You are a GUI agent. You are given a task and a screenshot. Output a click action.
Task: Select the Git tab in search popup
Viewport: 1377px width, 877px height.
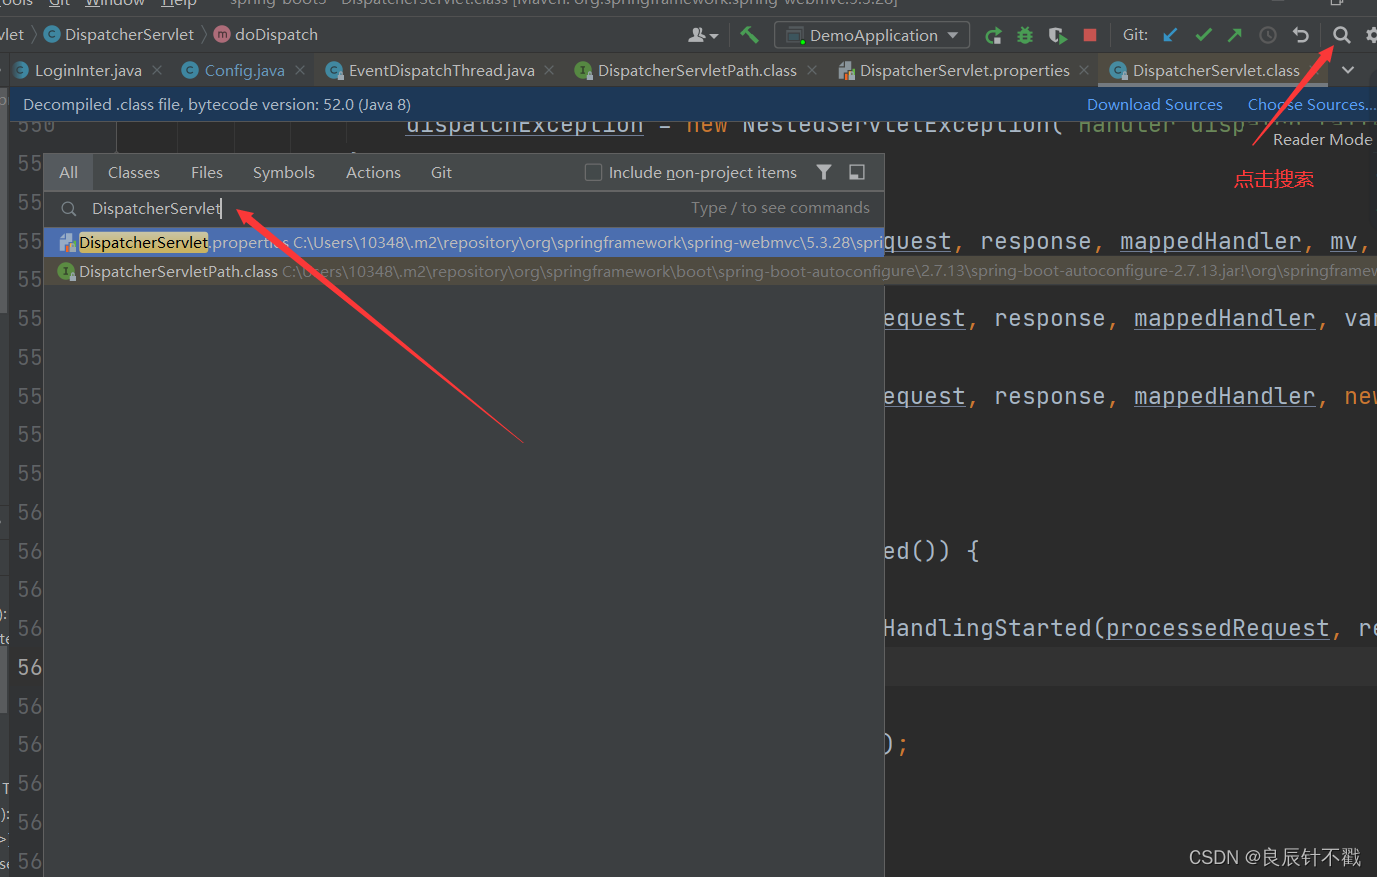(441, 173)
